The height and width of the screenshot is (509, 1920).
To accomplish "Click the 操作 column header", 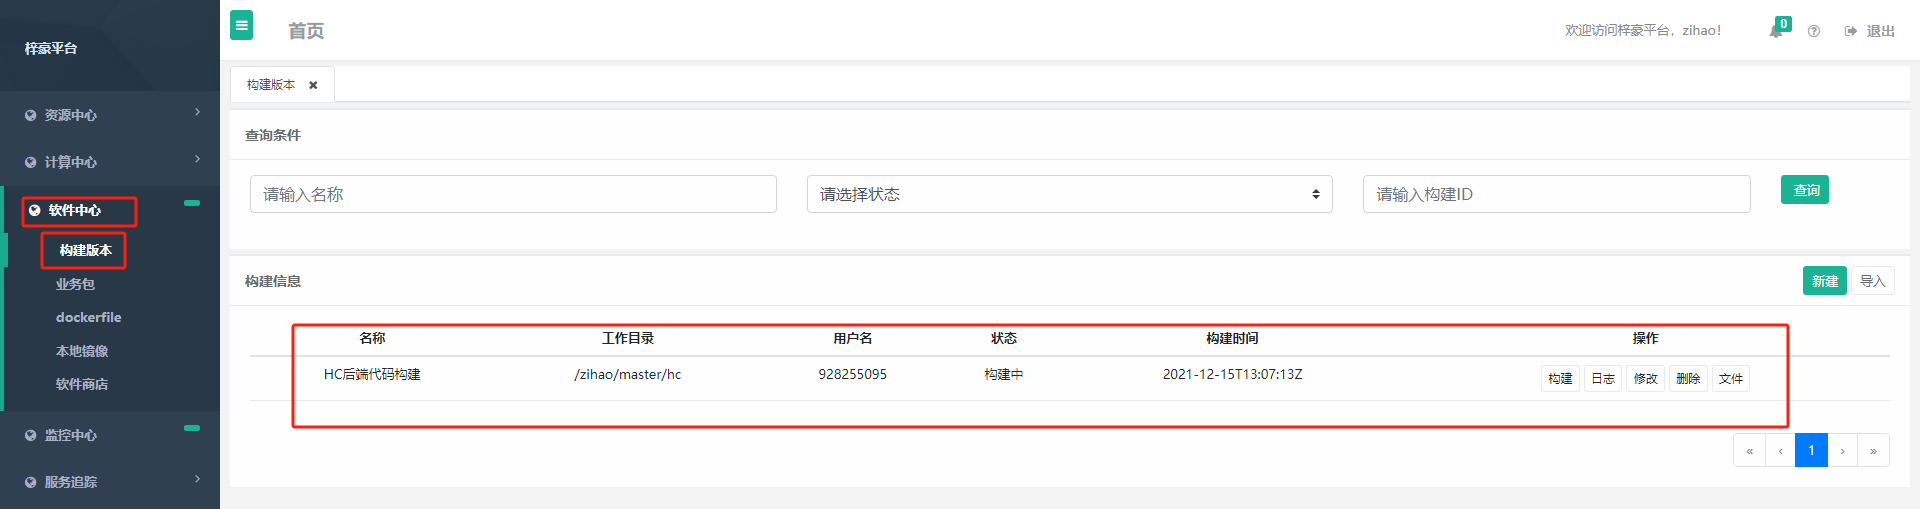I will (x=1645, y=338).
